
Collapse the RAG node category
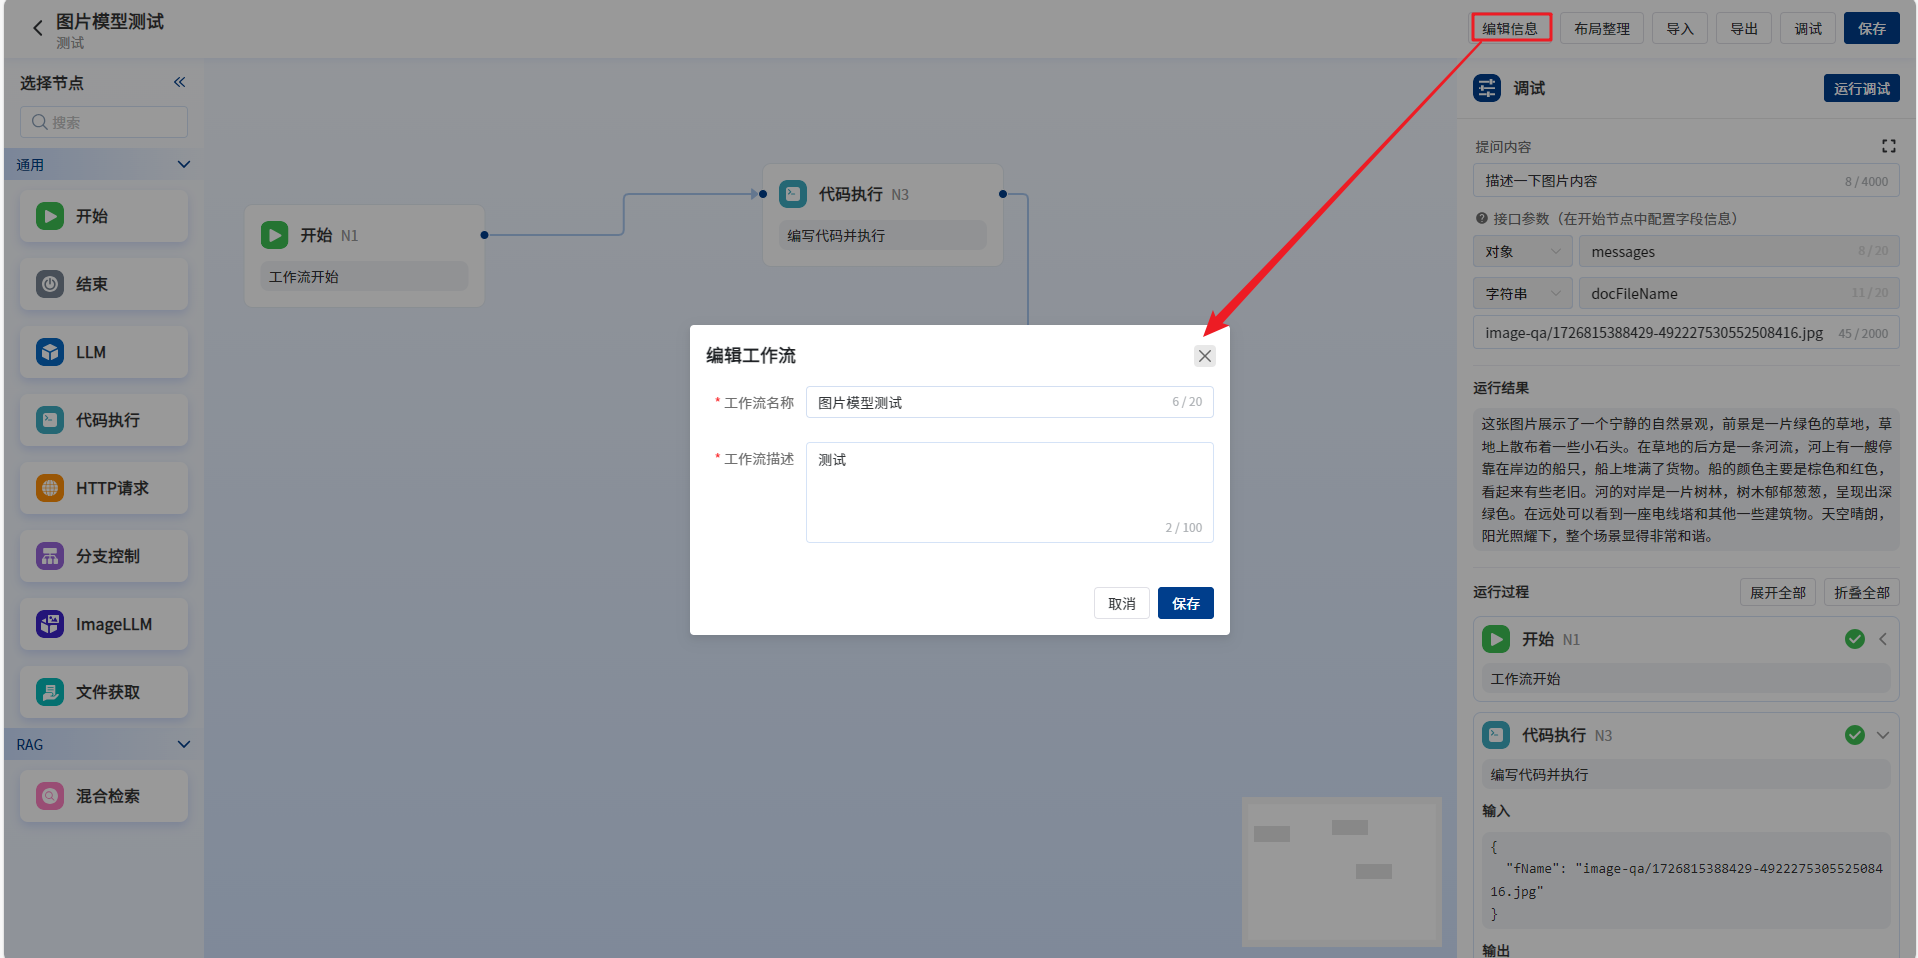tap(183, 744)
